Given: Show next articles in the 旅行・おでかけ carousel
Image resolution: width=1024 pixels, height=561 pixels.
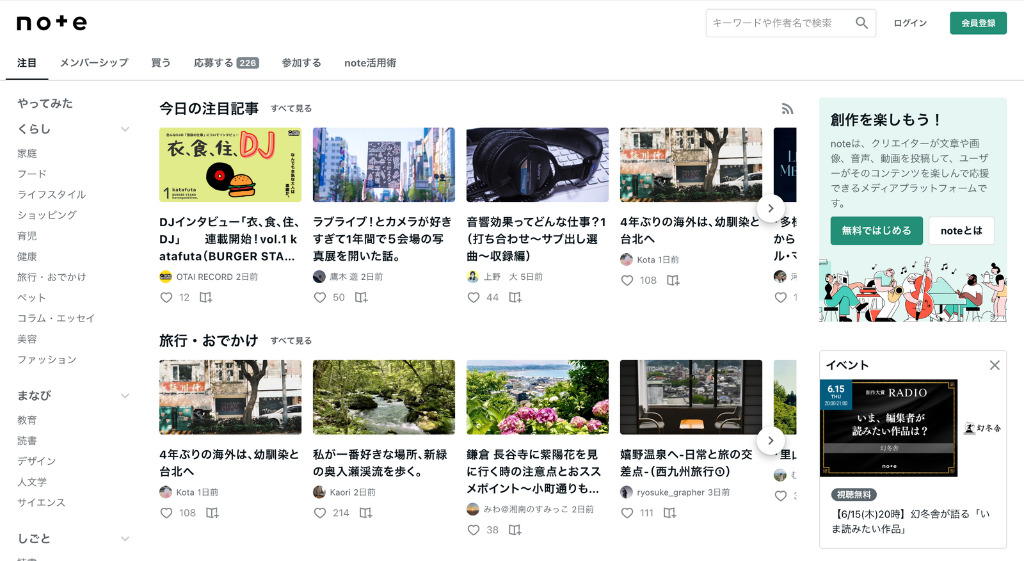Looking at the screenshot, I should point(771,440).
